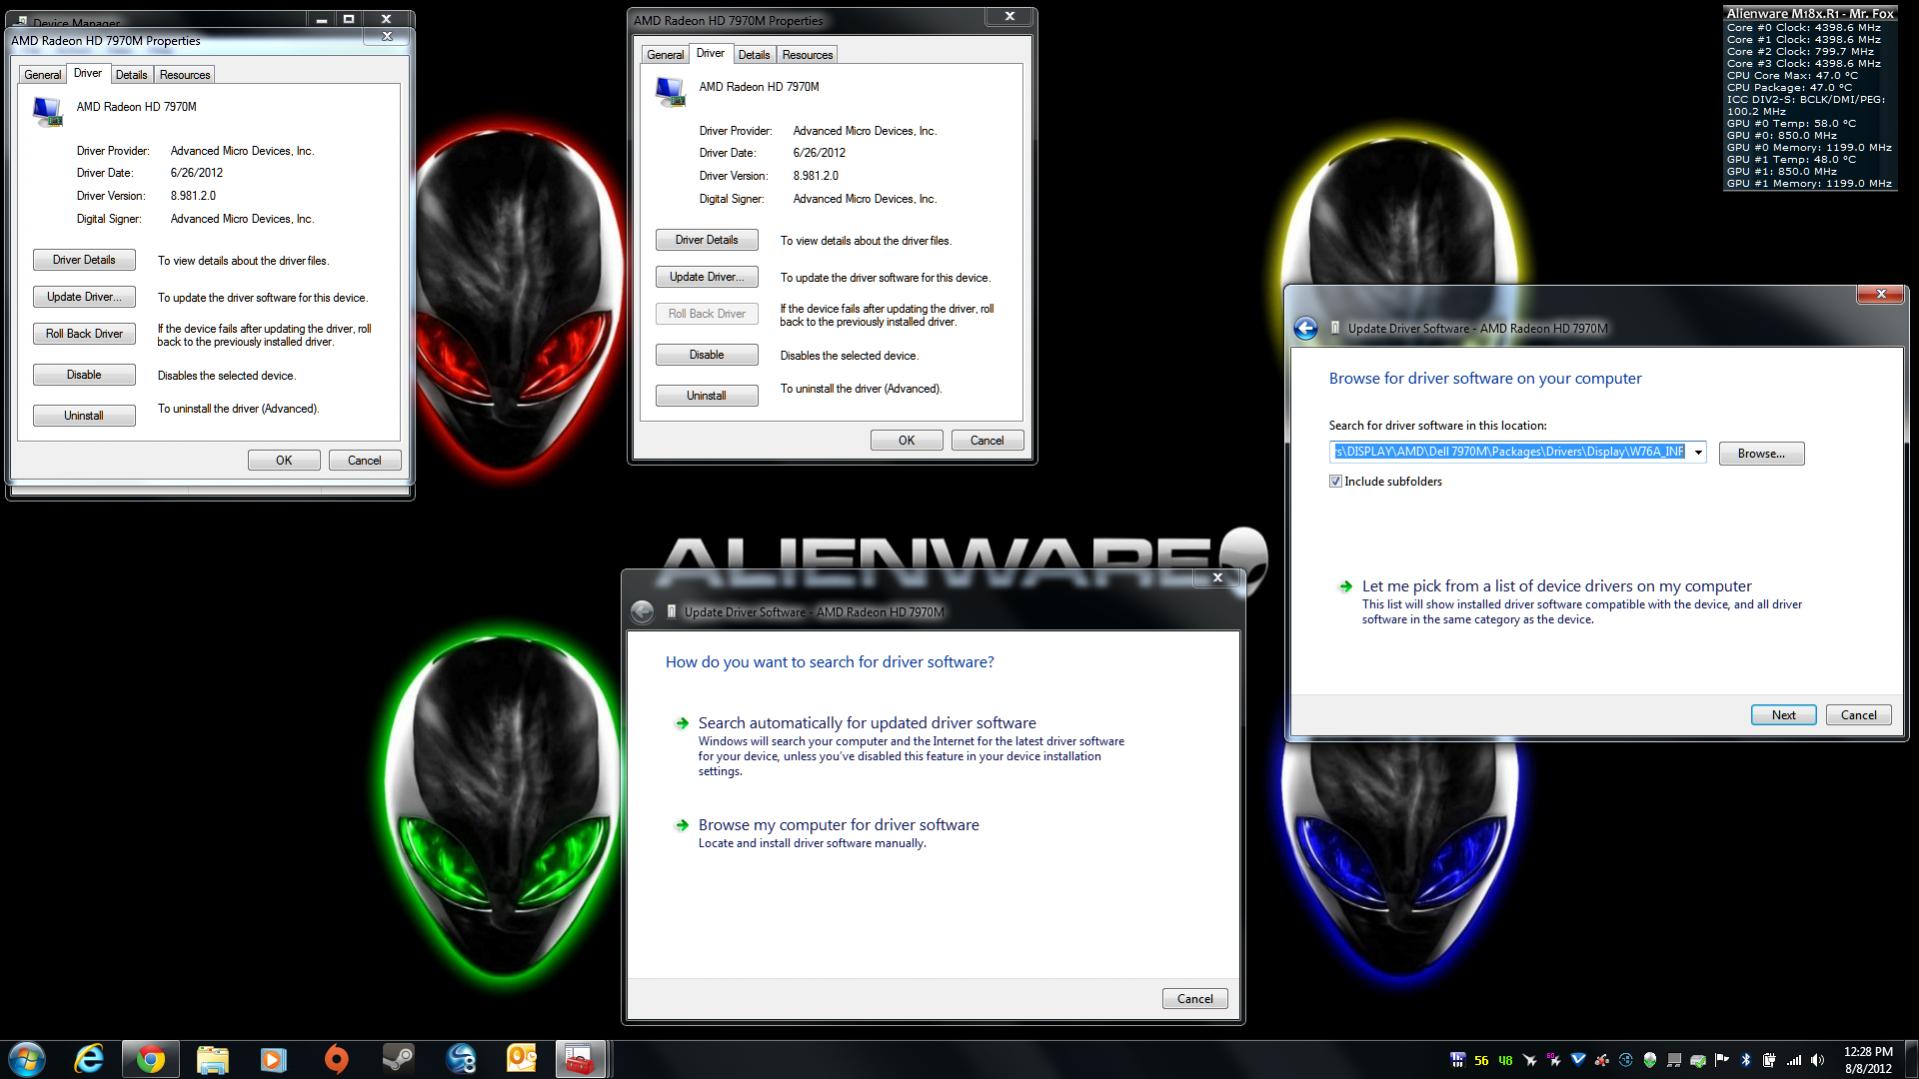The height and width of the screenshot is (1079, 1919).
Task: Open Windows Media Player from the taskbar
Action: (x=273, y=1059)
